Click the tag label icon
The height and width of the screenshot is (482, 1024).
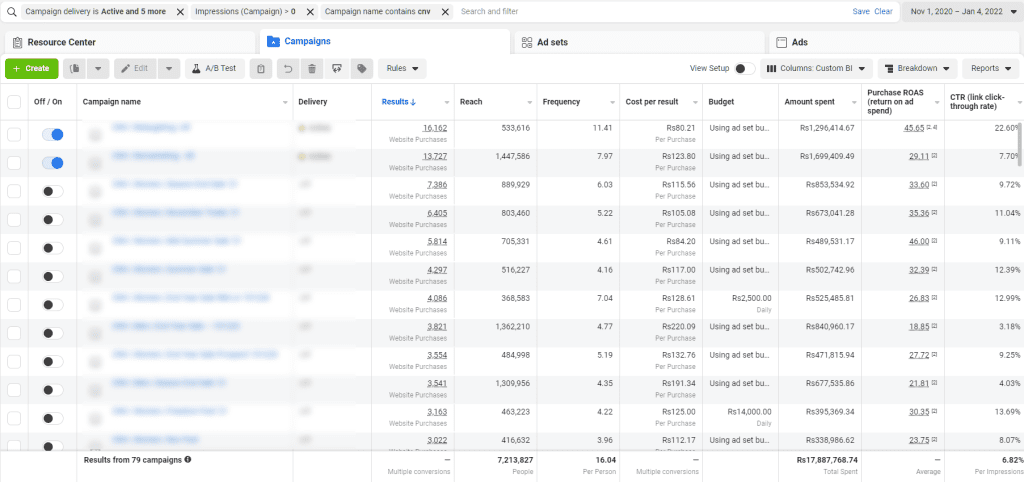pyautogui.click(x=361, y=68)
